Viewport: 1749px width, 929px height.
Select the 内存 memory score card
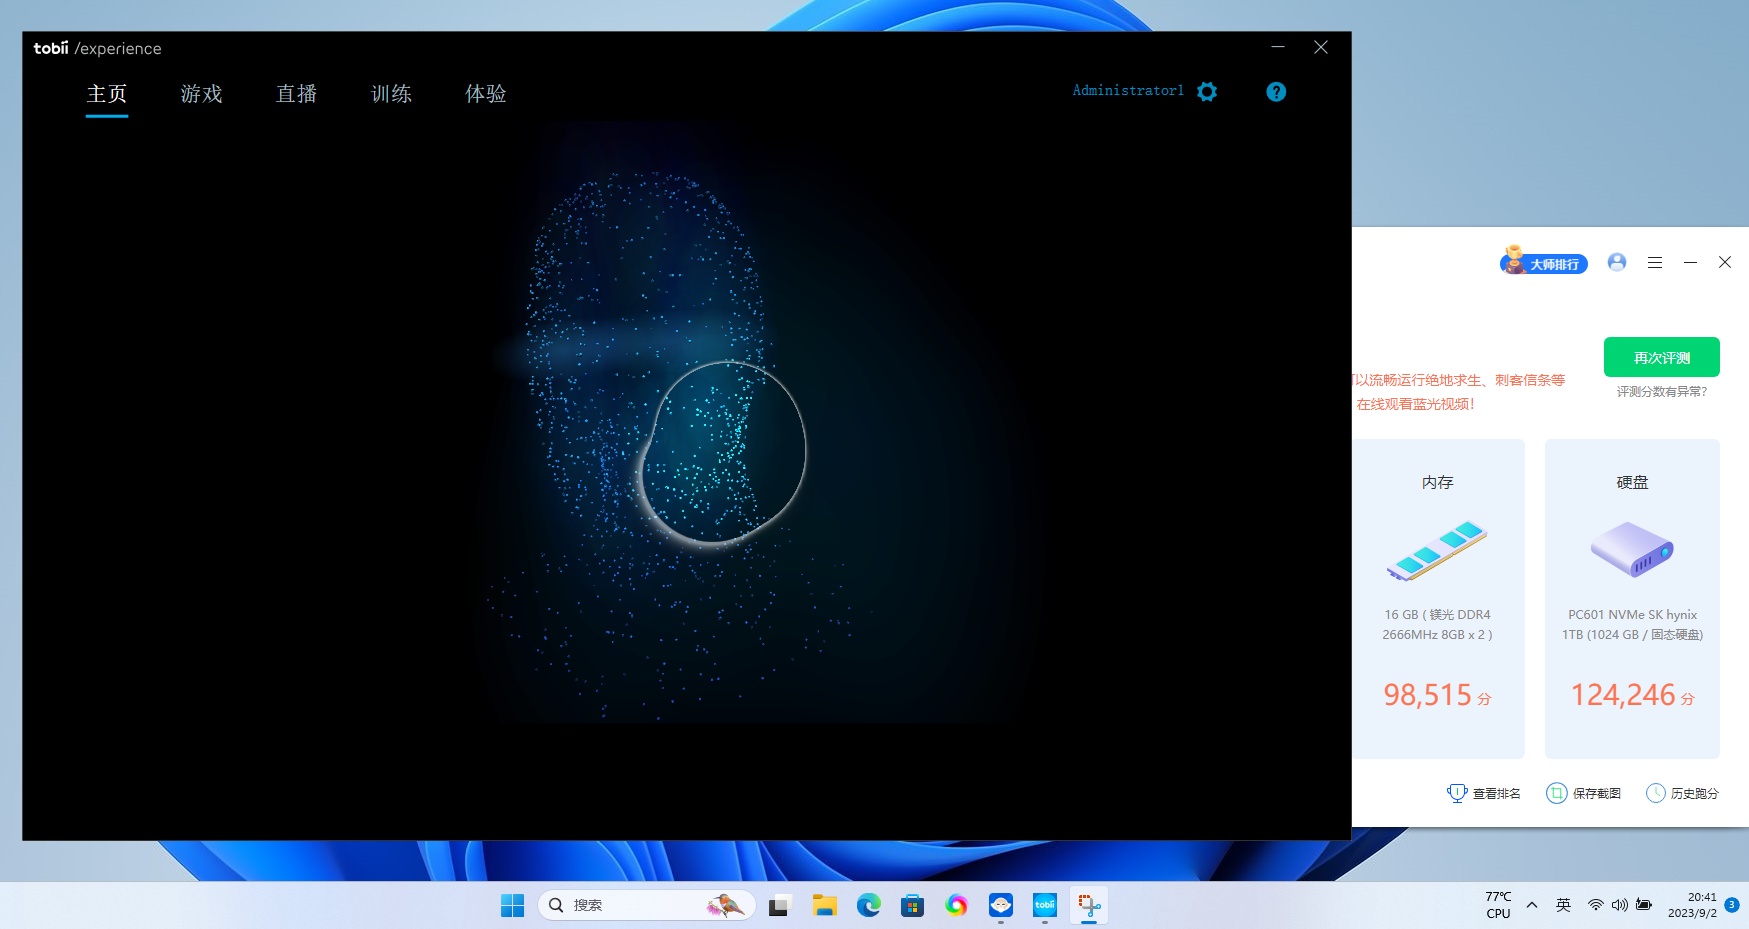click(x=1438, y=598)
